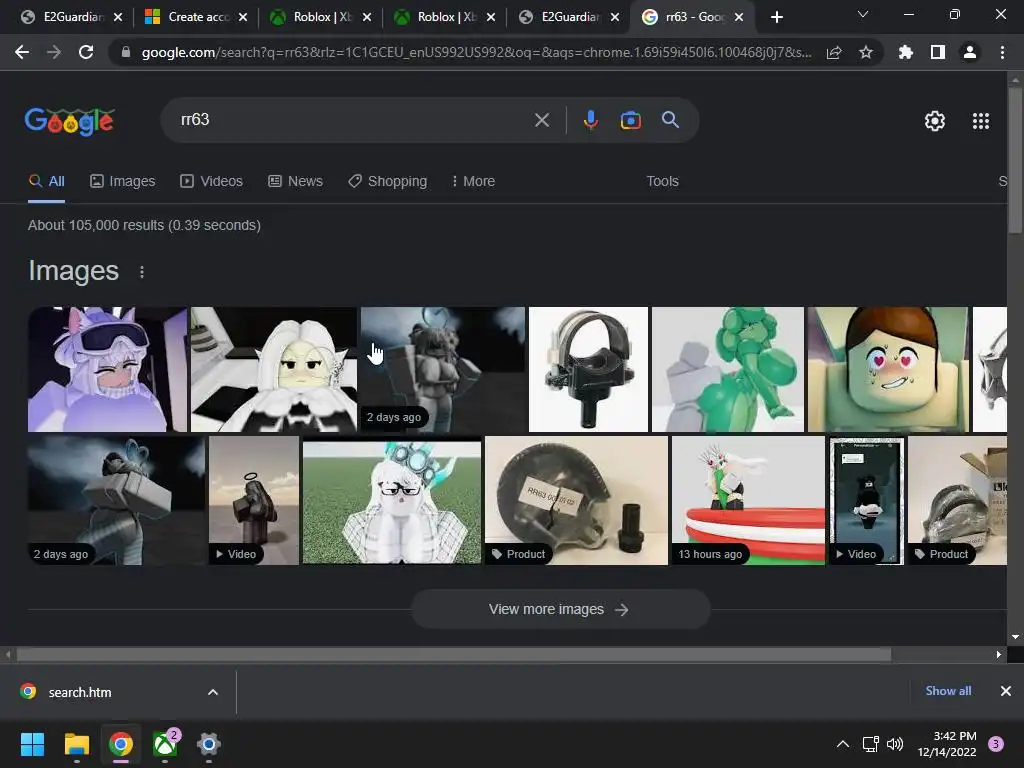Open the Images section three-dot options

coord(142,272)
